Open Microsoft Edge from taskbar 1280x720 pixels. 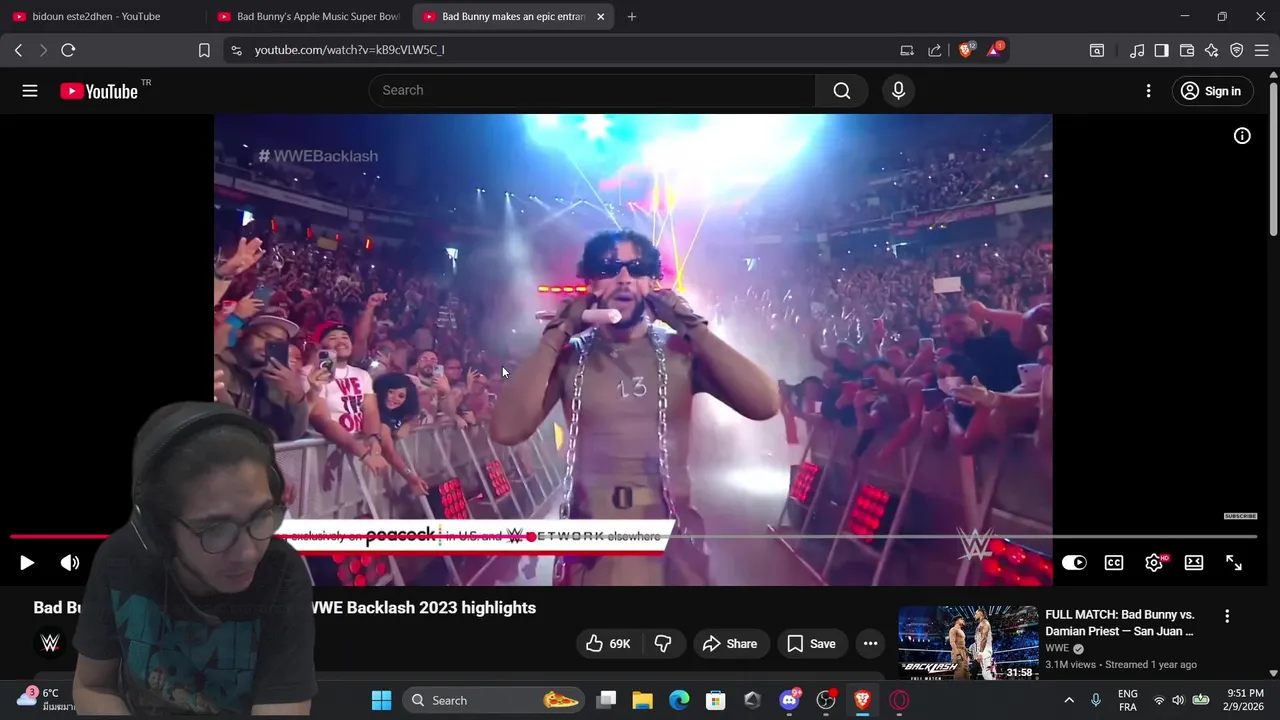point(679,700)
